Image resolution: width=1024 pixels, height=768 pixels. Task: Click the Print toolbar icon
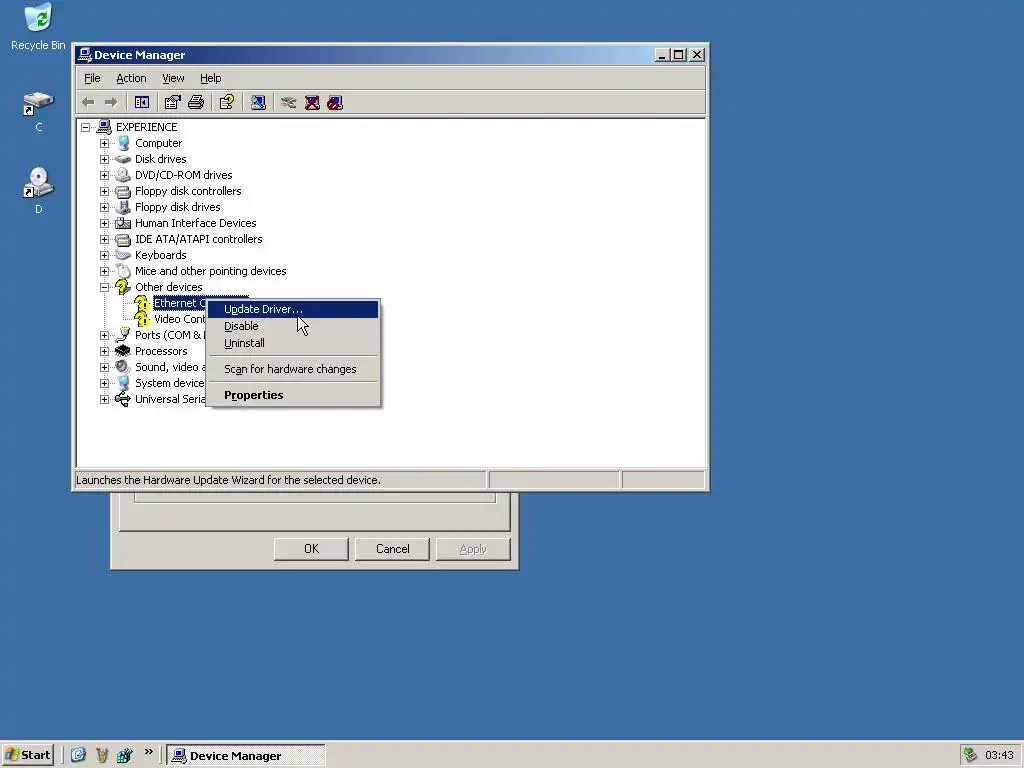click(196, 103)
